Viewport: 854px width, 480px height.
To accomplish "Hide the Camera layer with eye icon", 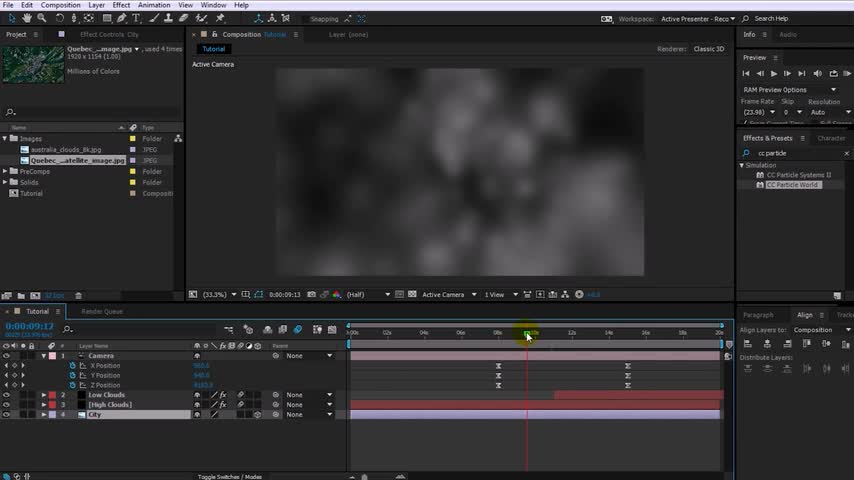I will point(6,356).
